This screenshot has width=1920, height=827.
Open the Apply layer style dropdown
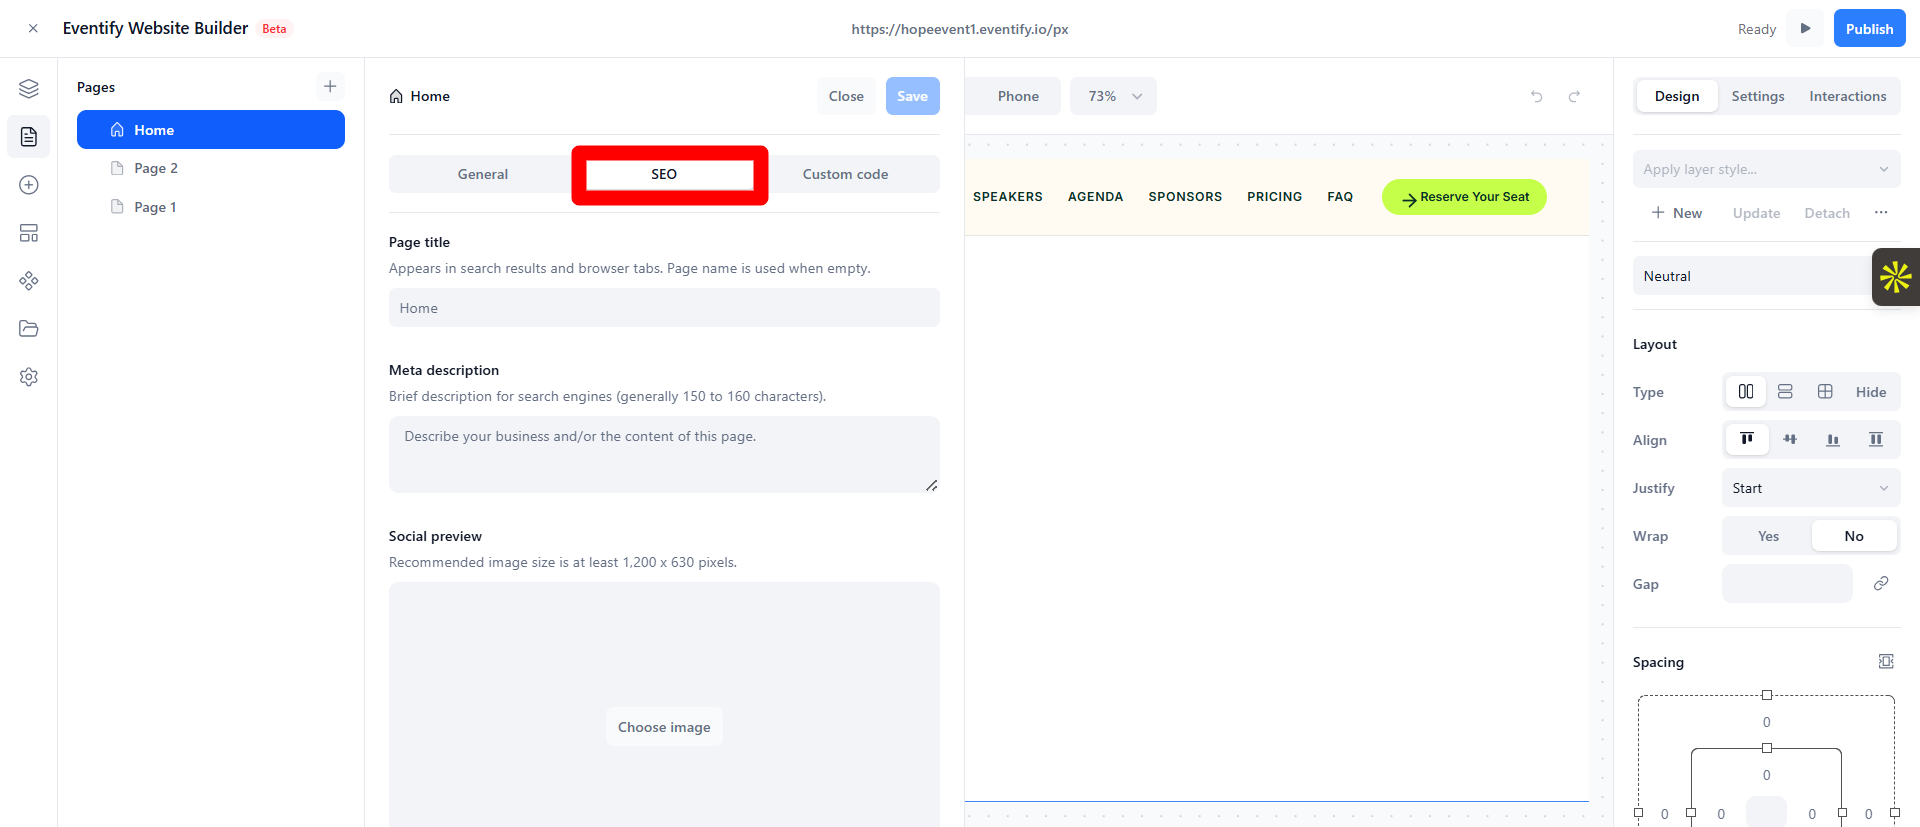click(x=1766, y=169)
